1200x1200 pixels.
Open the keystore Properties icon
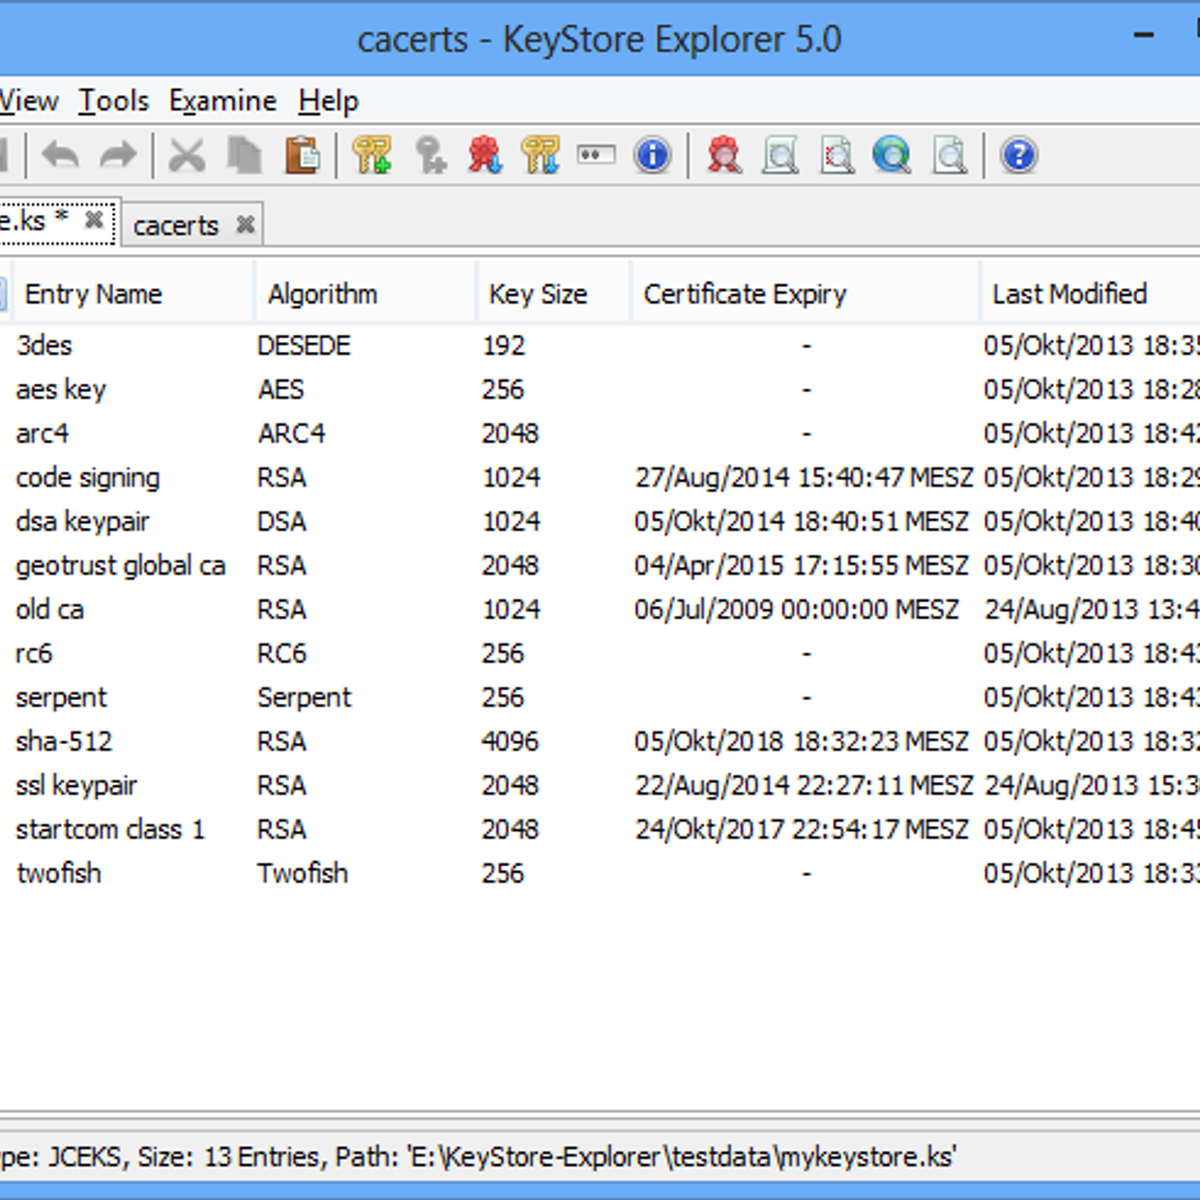(x=651, y=155)
